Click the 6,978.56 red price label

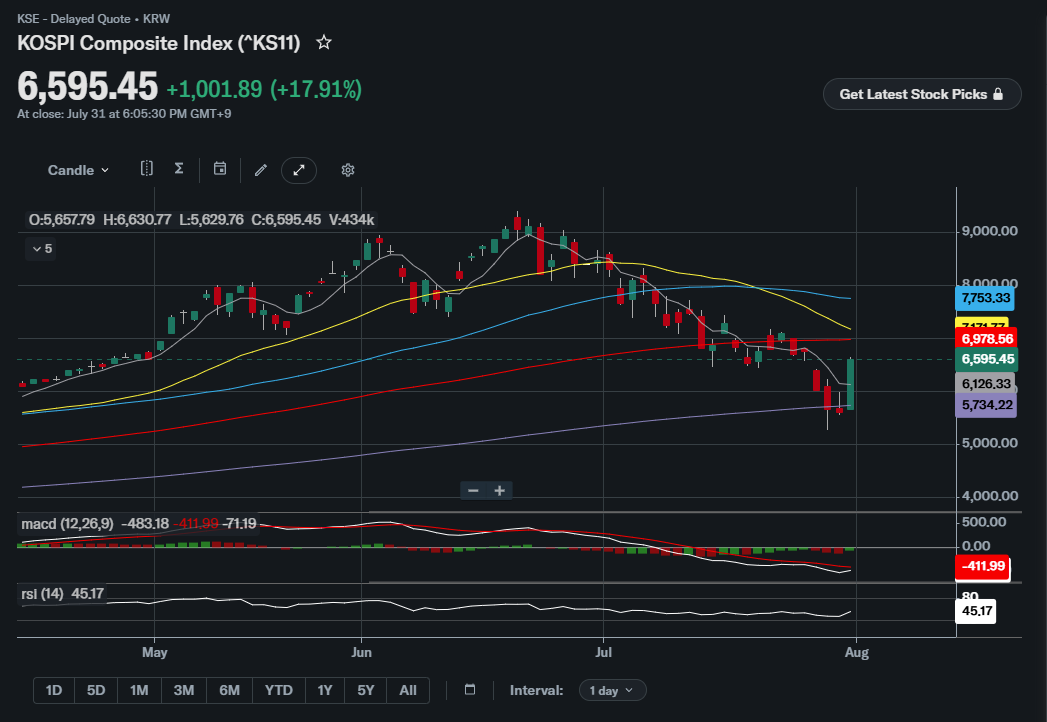pyautogui.click(x=987, y=339)
